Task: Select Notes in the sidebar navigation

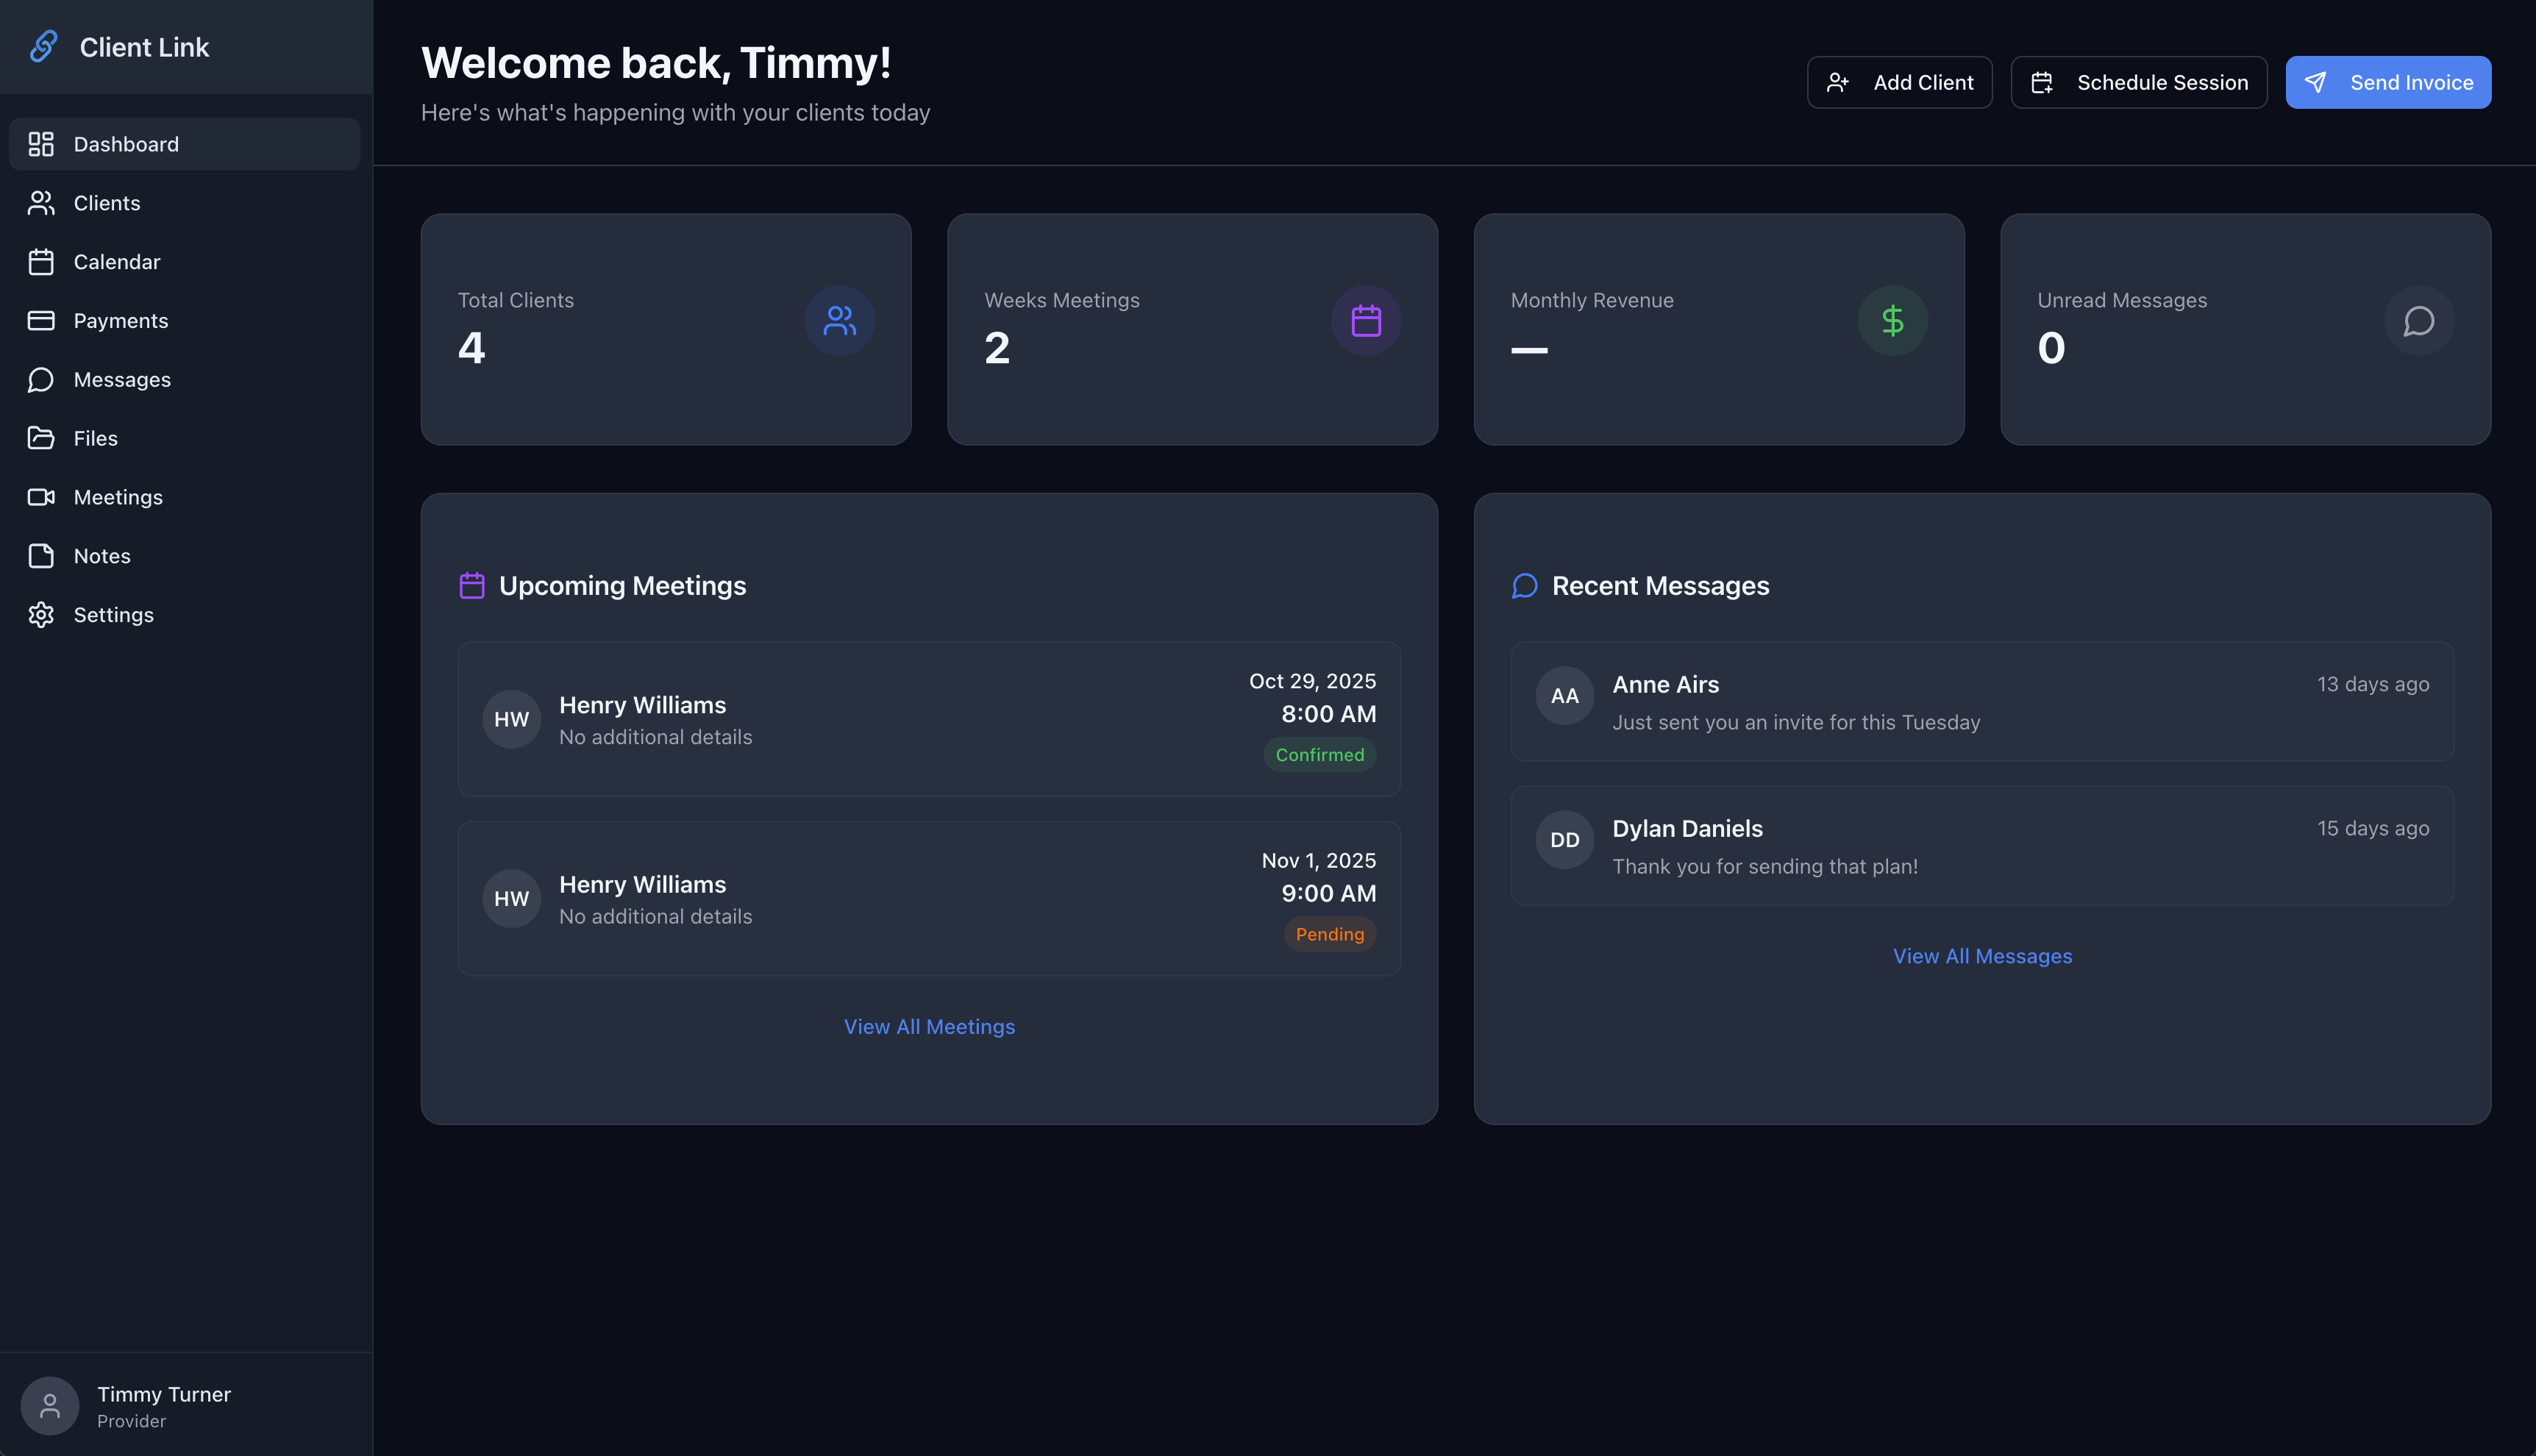Action: coord(101,555)
